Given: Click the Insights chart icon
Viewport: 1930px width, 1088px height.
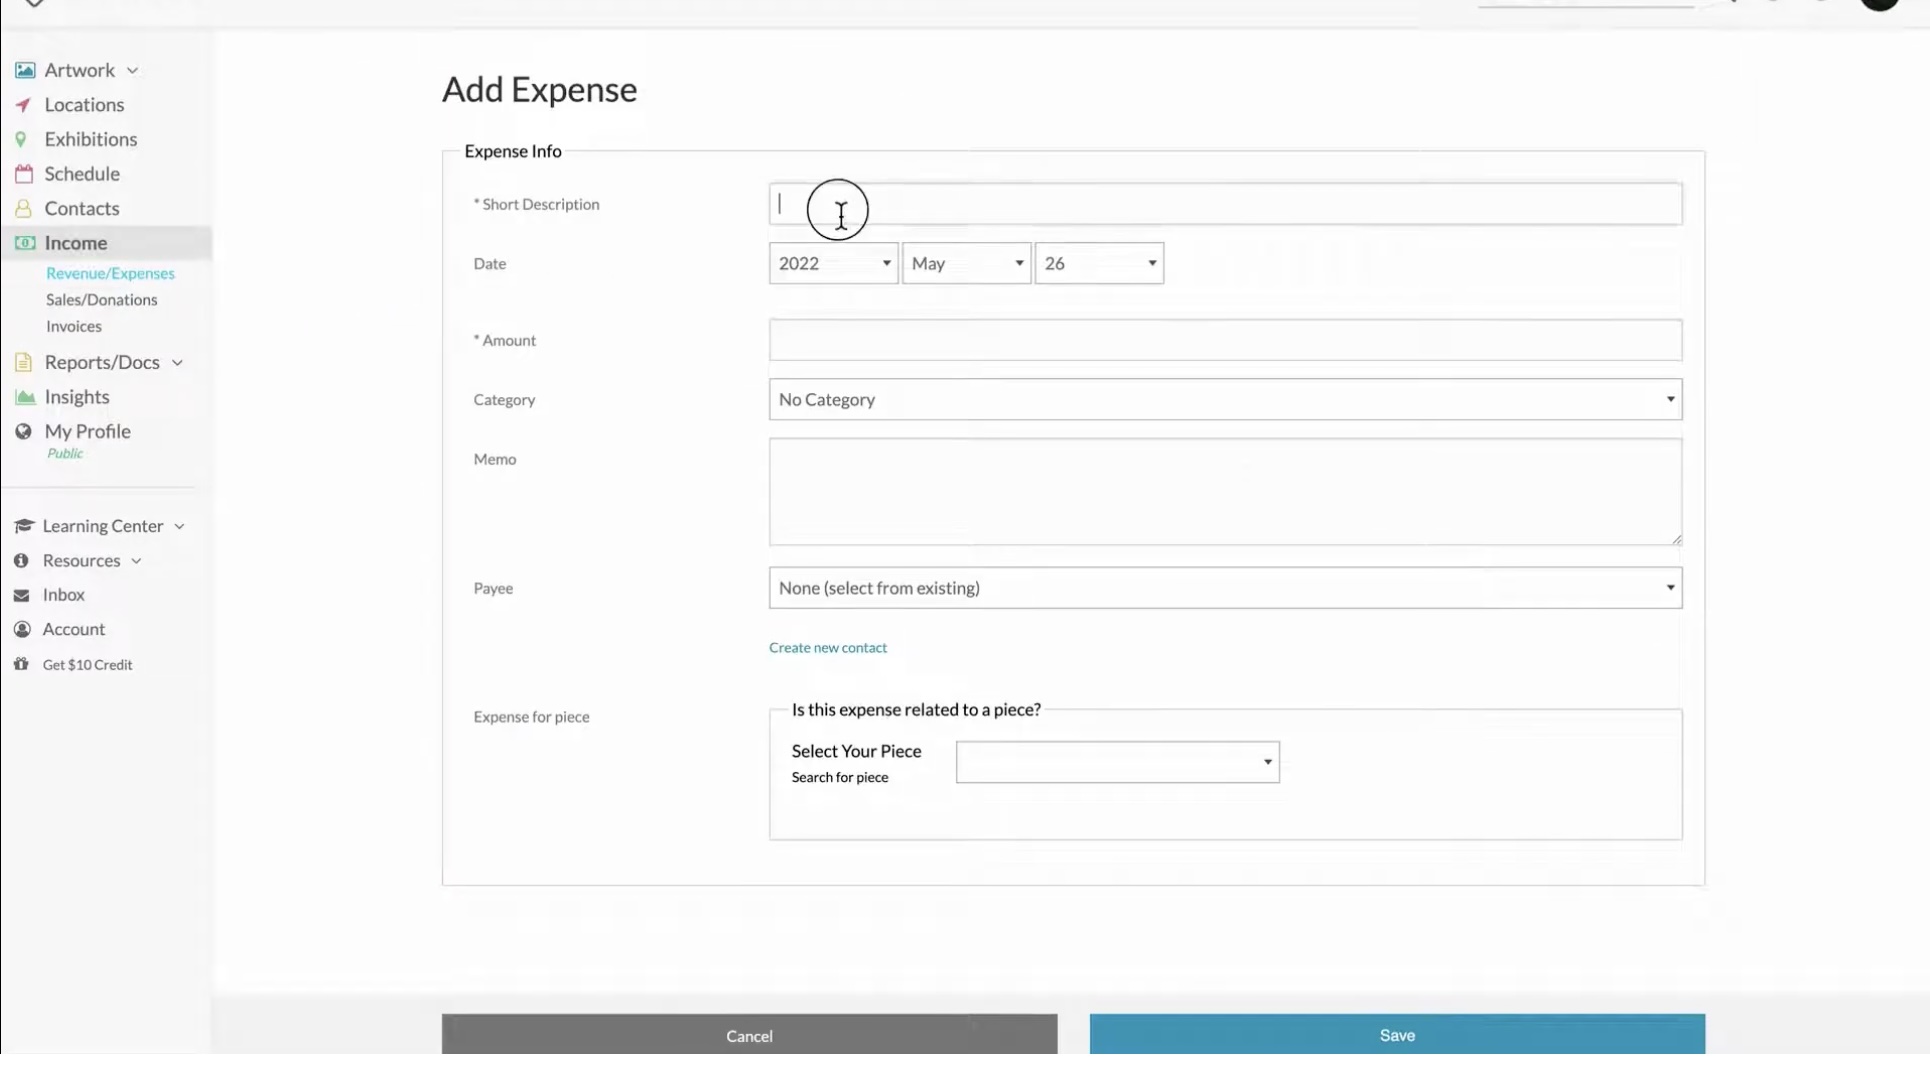Looking at the screenshot, I should [x=25, y=397].
